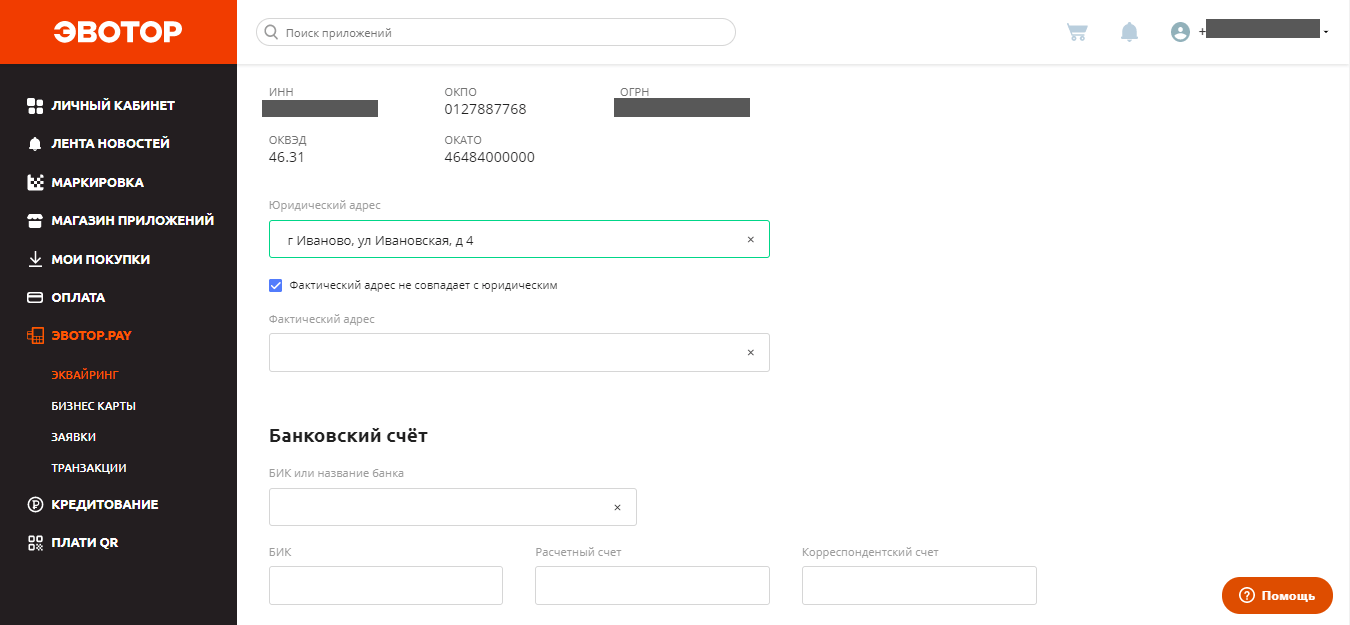This screenshot has height=625, width=1350.
Task: Click Кредитование ruble icon
Action: (x=35, y=504)
